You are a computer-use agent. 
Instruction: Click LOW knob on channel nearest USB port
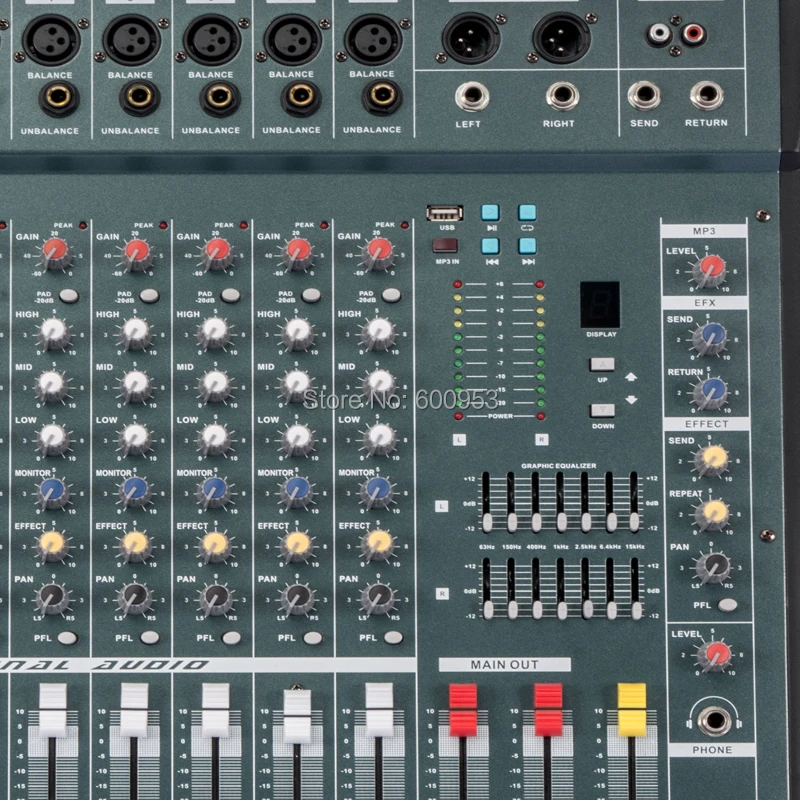(x=380, y=438)
